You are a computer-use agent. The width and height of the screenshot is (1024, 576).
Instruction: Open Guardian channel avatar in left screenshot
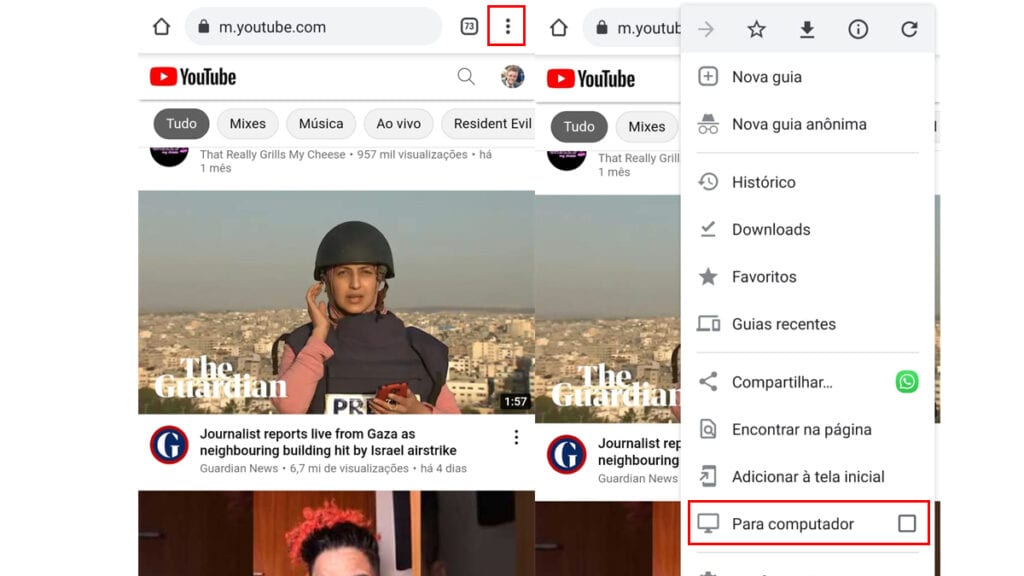coord(169,445)
